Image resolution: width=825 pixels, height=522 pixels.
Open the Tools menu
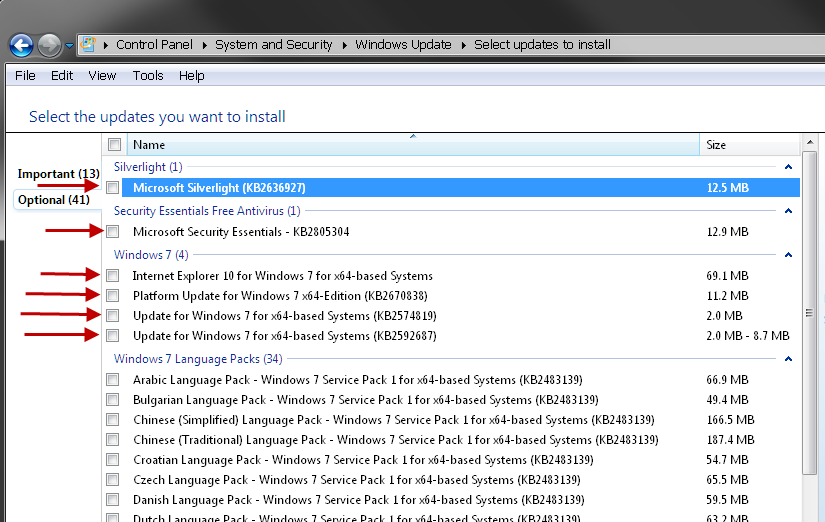pyautogui.click(x=147, y=75)
